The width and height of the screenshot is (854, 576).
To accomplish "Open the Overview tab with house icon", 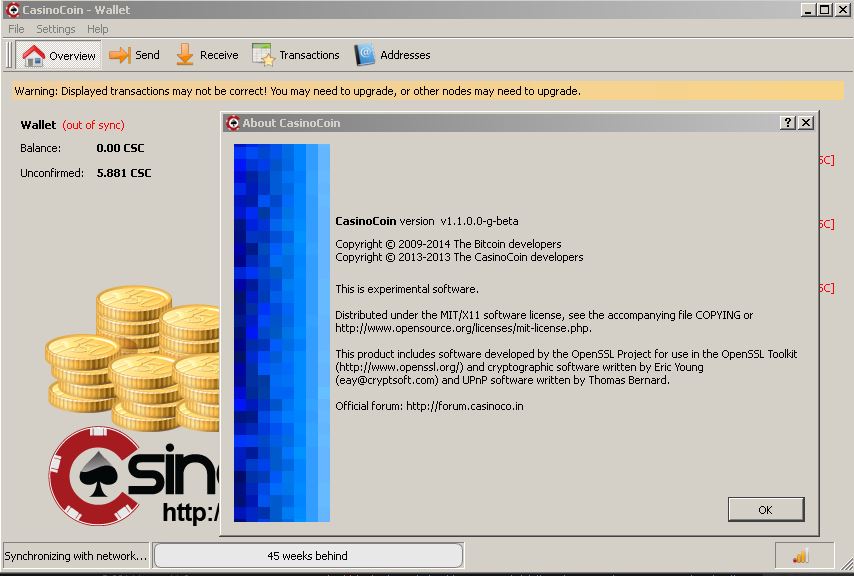I will (x=59, y=55).
